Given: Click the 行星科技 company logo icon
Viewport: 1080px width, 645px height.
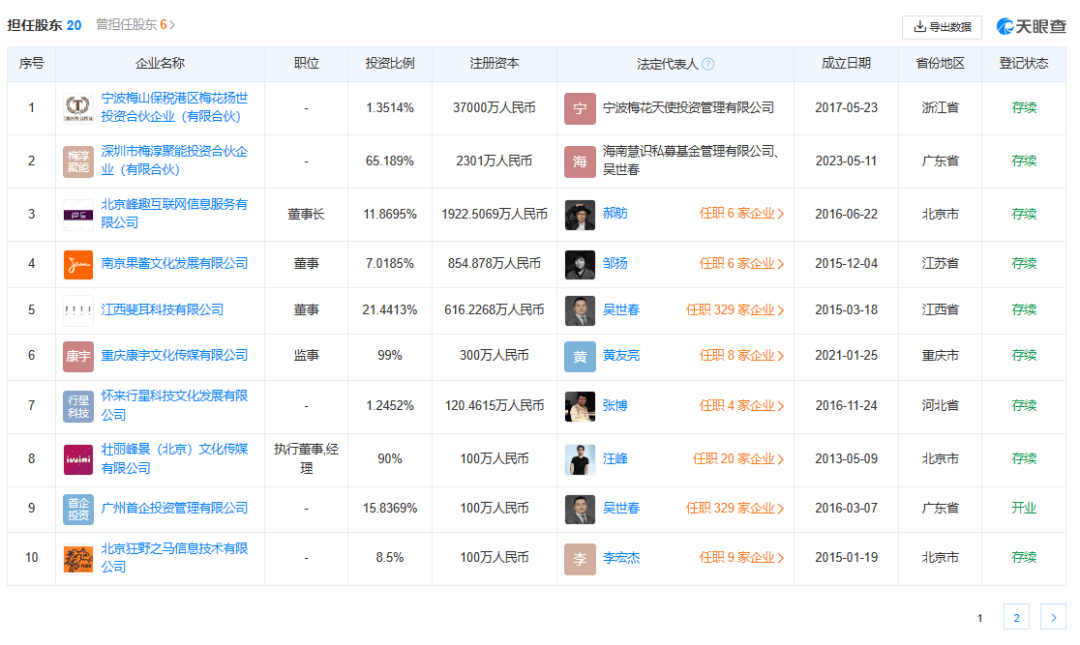Looking at the screenshot, I should coord(78,406).
